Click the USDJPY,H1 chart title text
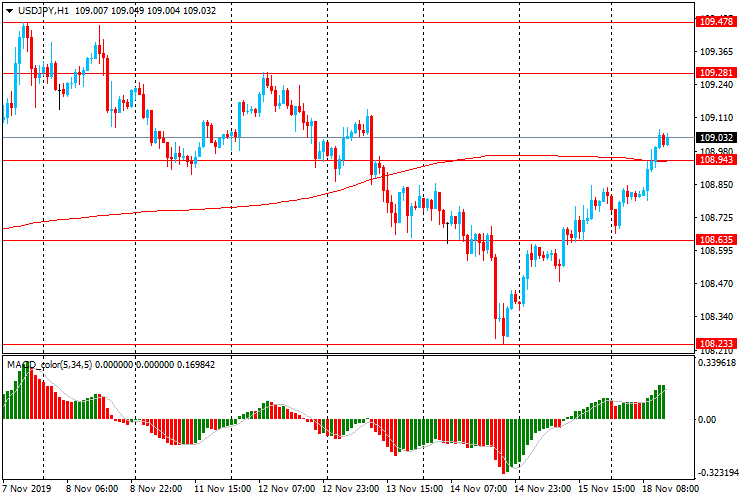This screenshot has width=740, height=500. [43, 9]
